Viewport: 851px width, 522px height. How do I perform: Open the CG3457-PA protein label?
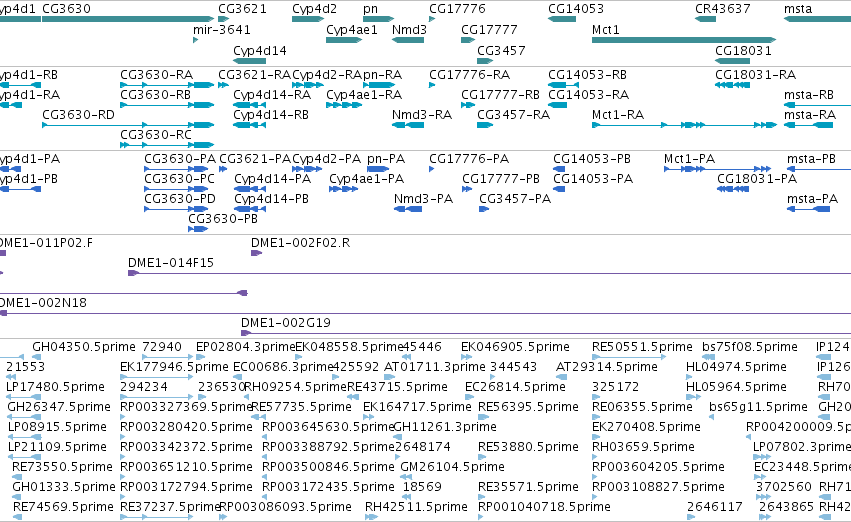(x=515, y=199)
